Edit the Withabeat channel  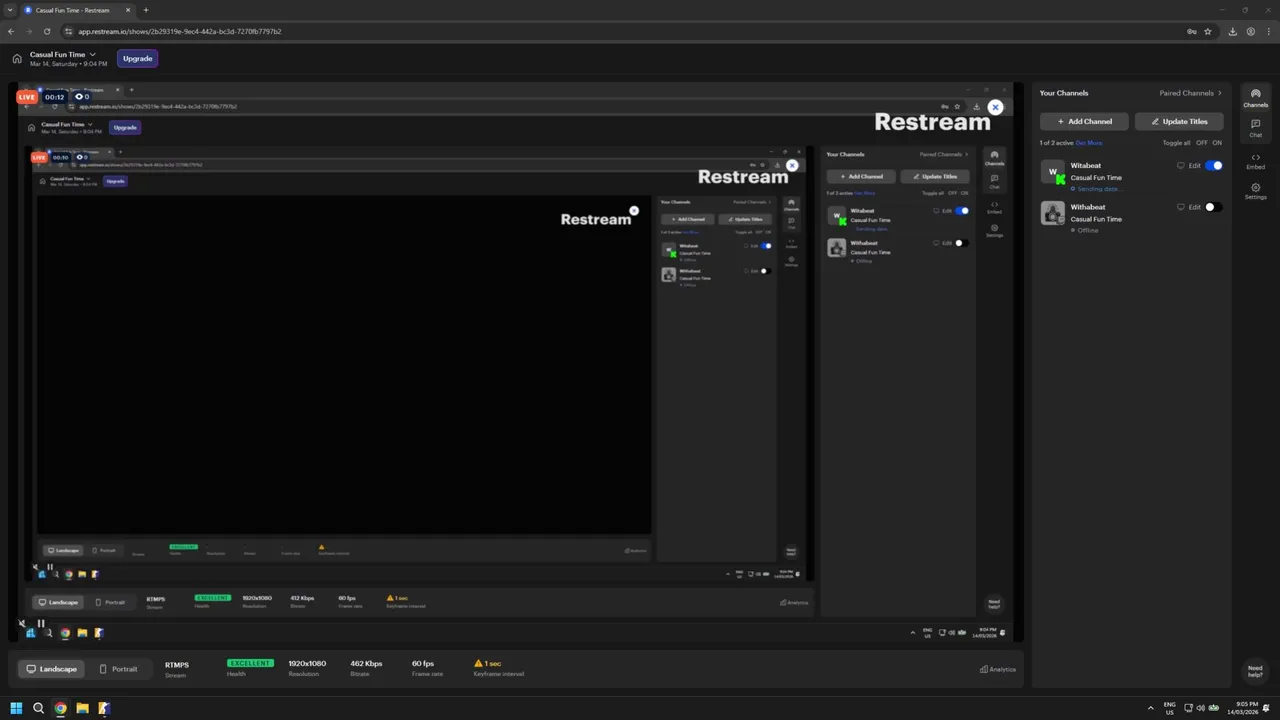click(x=1194, y=207)
